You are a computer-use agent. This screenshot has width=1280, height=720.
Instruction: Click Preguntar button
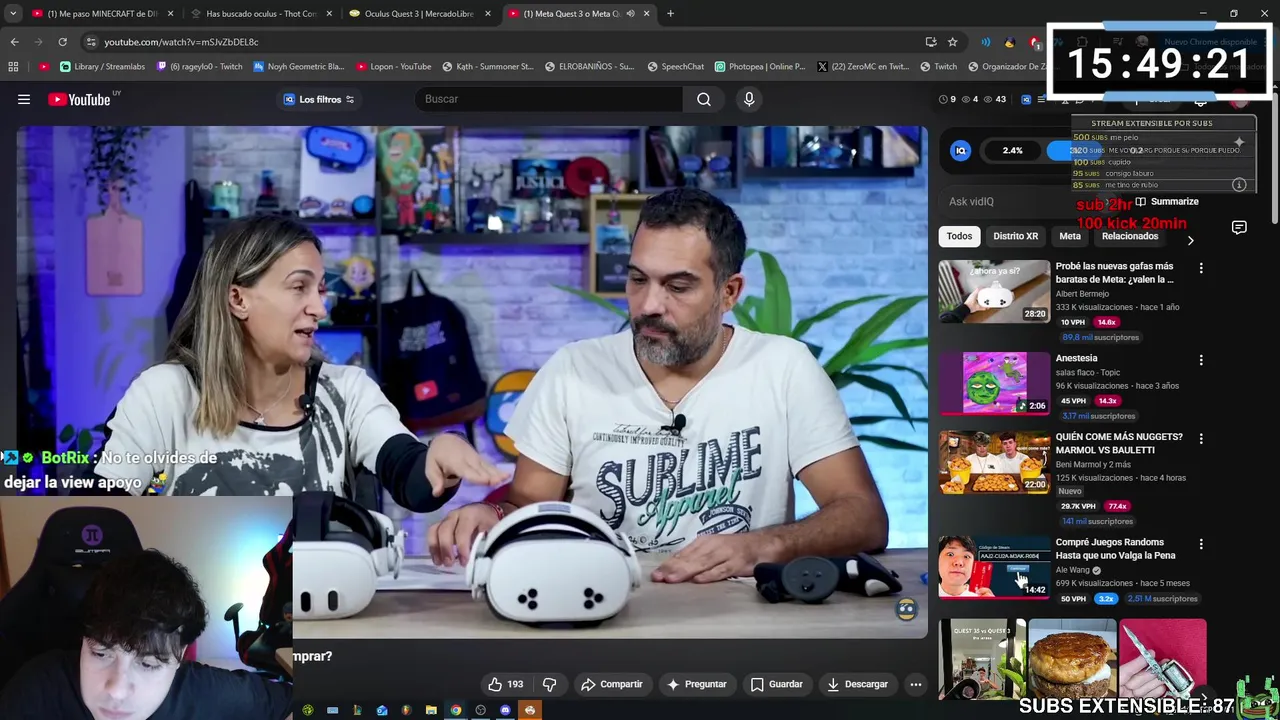[696, 684]
